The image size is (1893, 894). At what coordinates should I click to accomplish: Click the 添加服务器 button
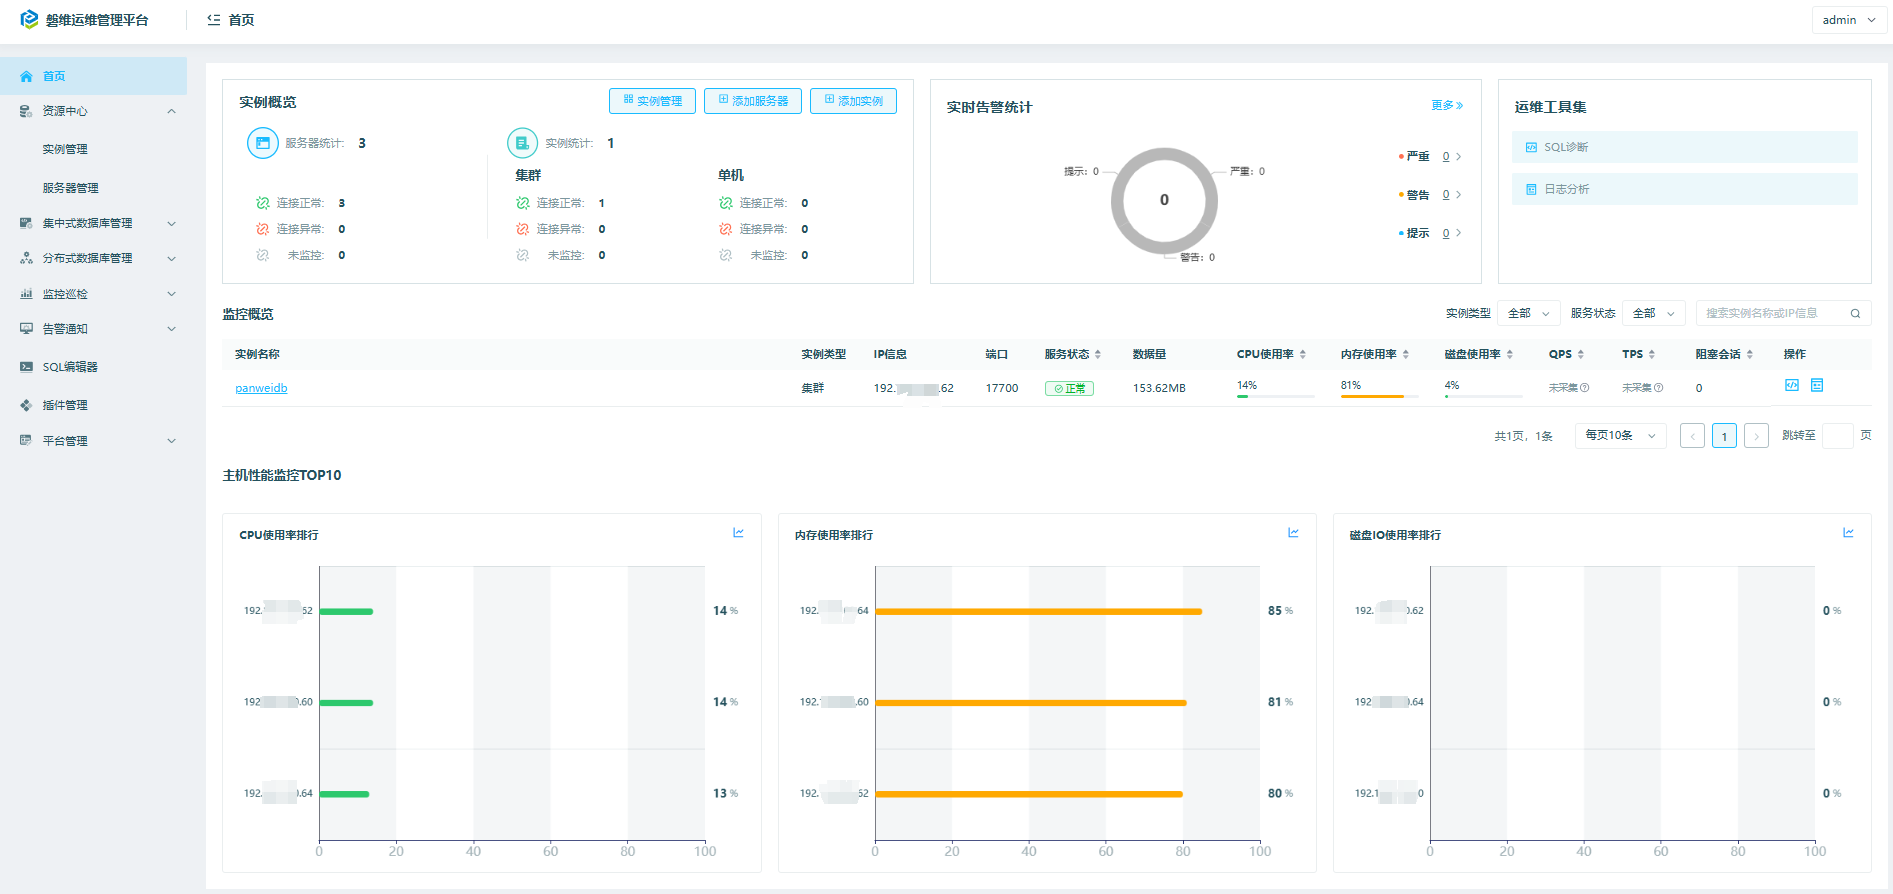point(753,101)
